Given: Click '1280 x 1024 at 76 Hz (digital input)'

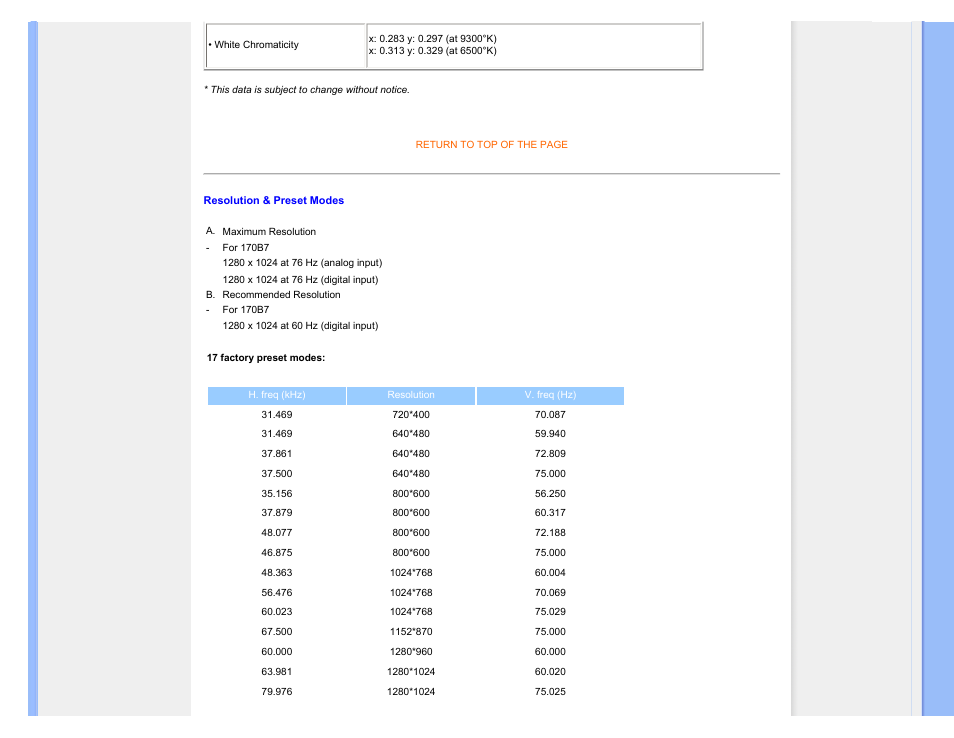Looking at the screenshot, I should coord(300,280).
